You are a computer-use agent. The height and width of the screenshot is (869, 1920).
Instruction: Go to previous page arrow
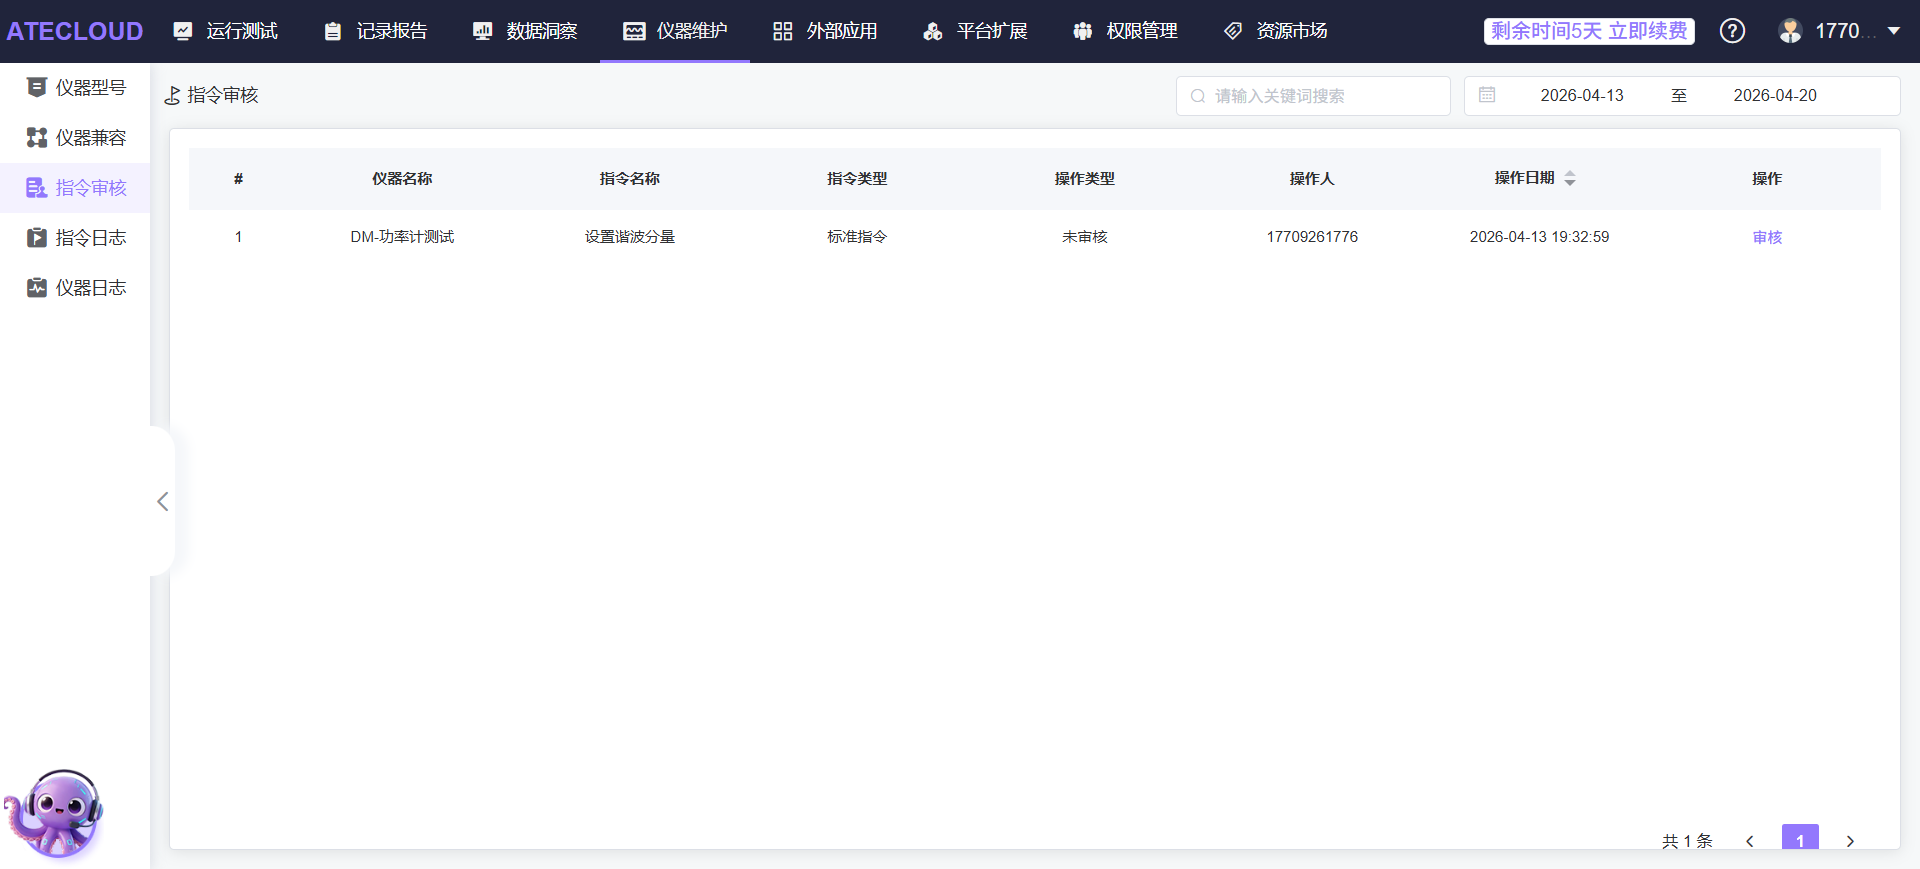tap(1750, 841)
